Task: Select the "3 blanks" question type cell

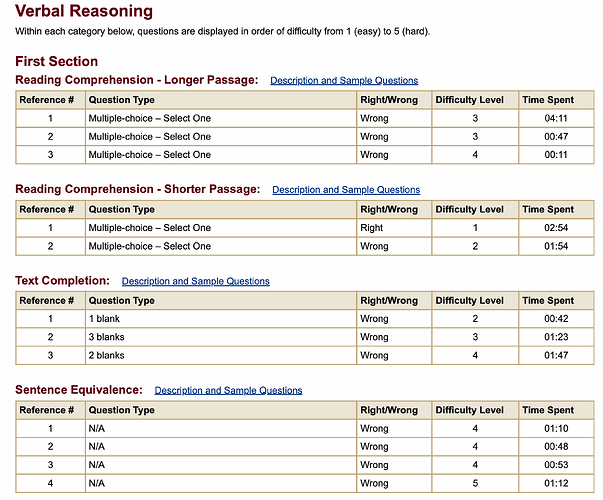Action: [x=108, y=337]
